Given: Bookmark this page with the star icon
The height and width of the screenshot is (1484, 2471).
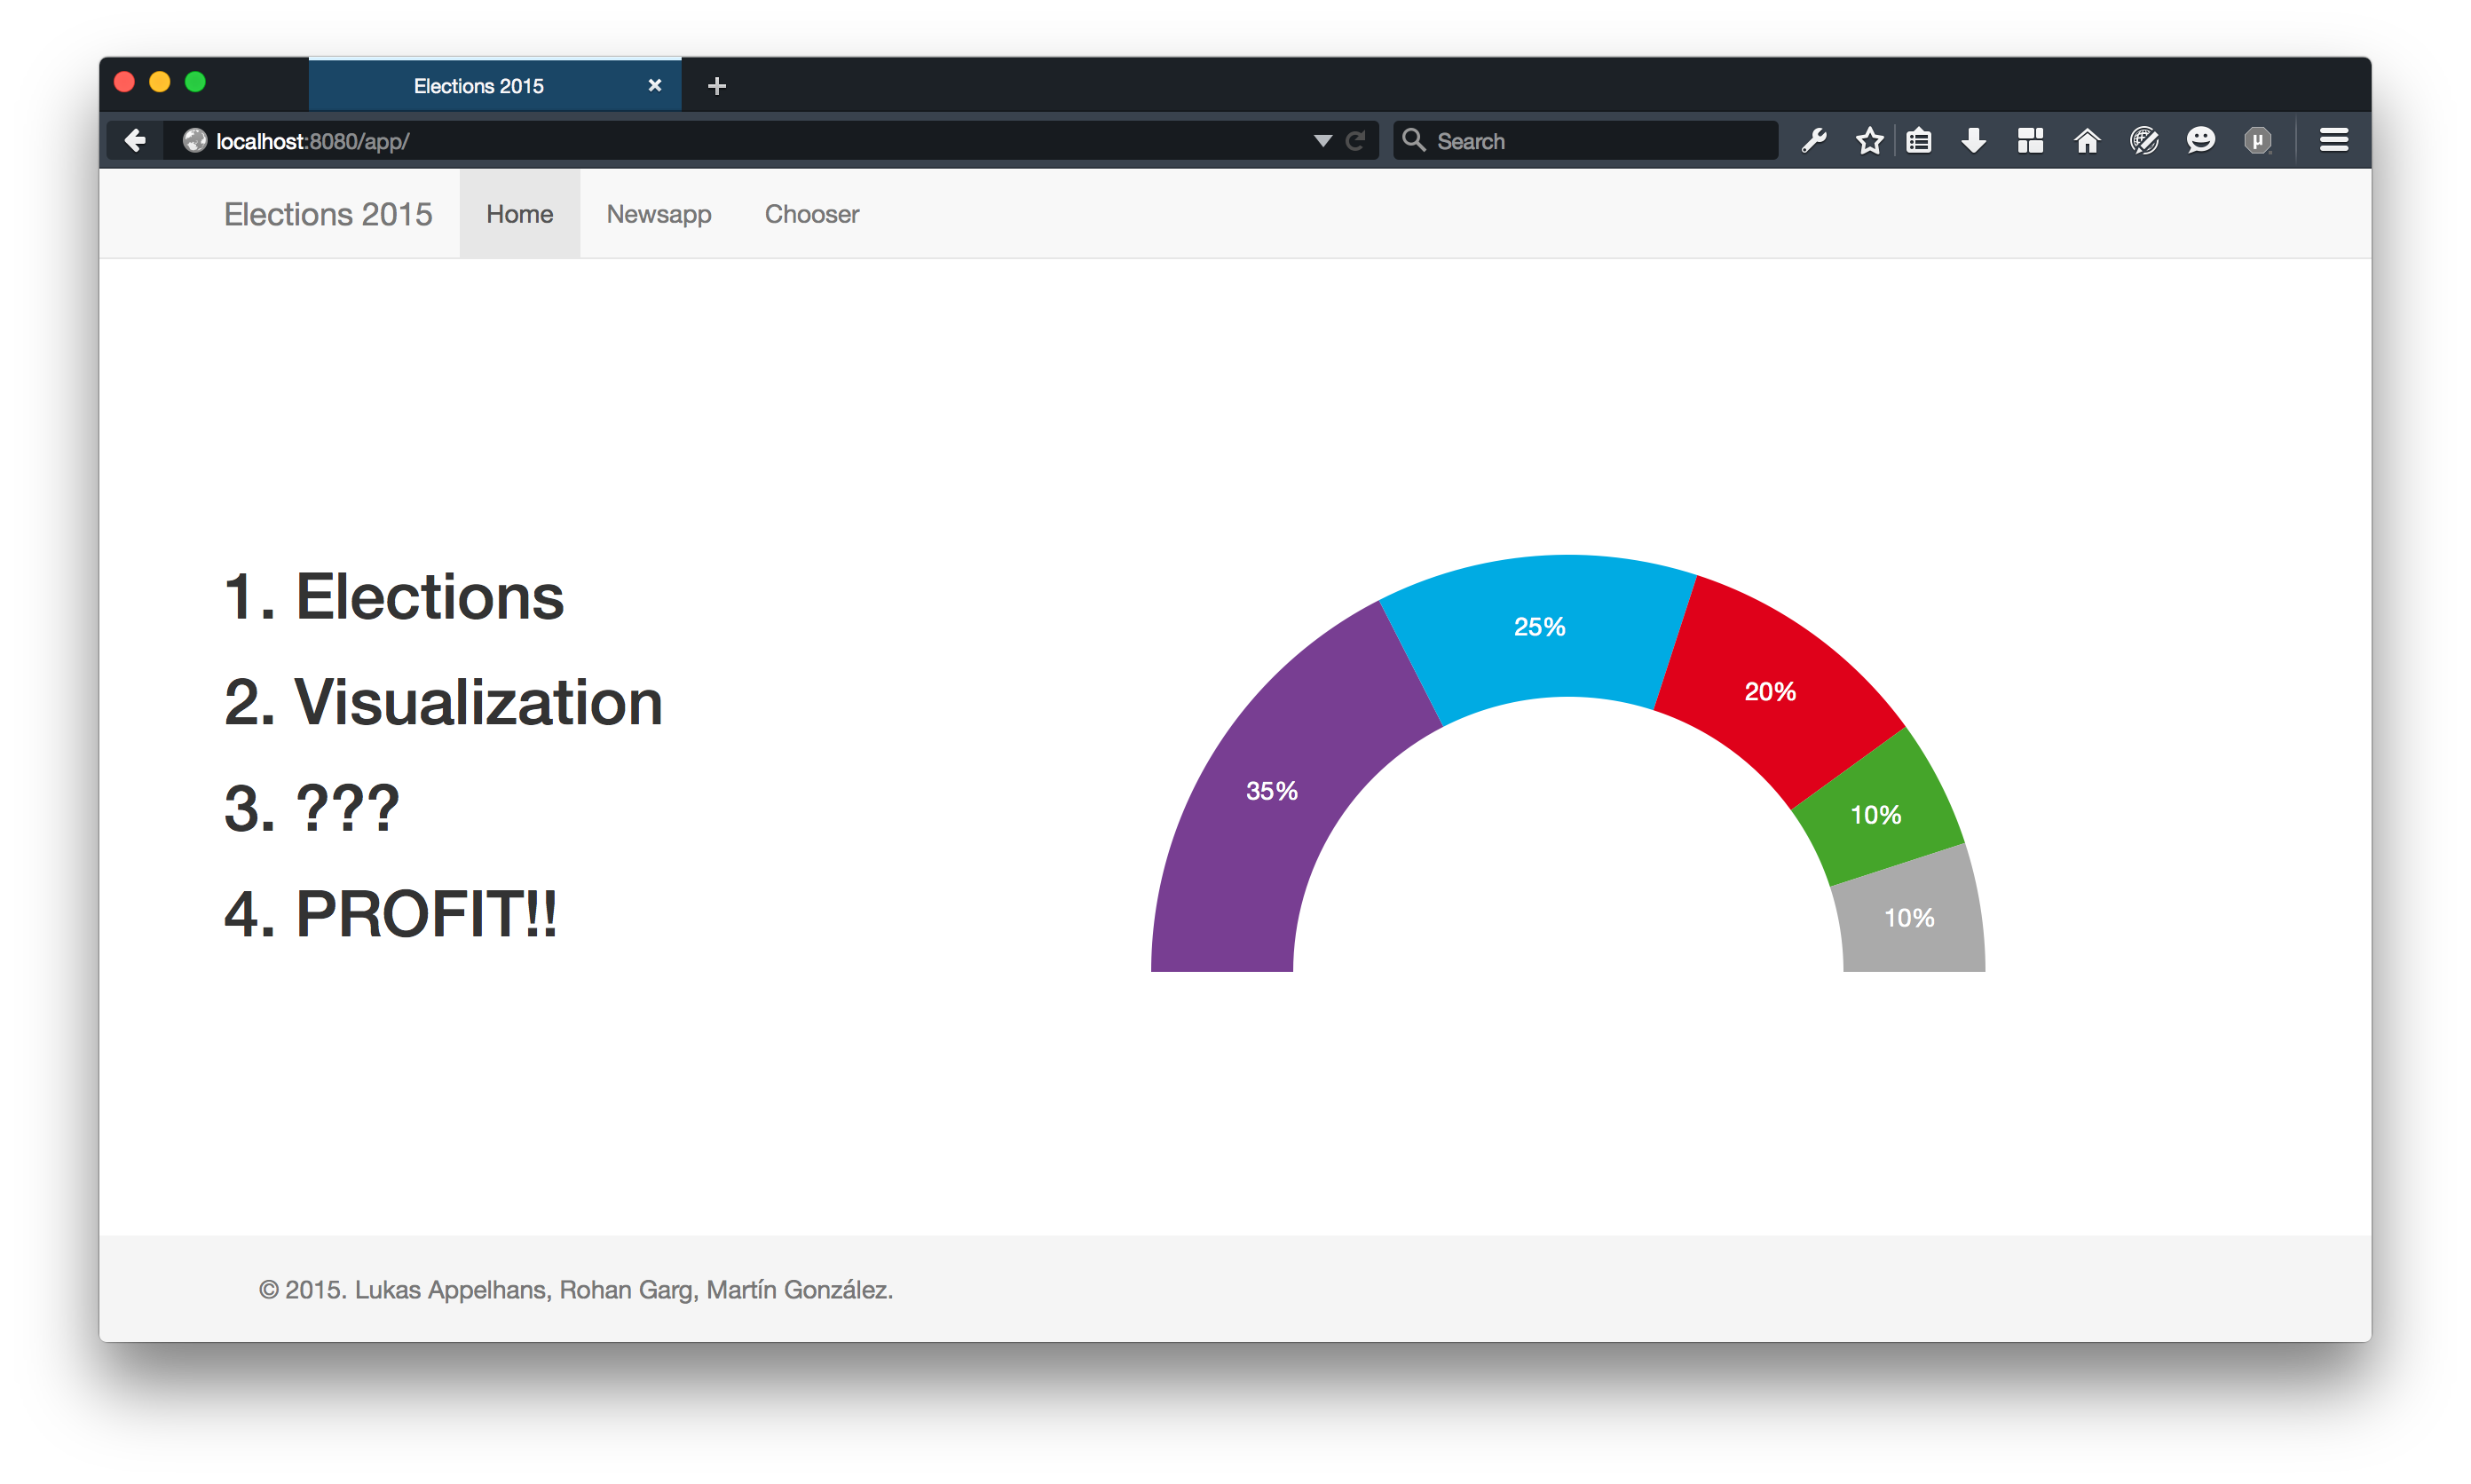Looking at the screenshot, I should click(1869, 141).
